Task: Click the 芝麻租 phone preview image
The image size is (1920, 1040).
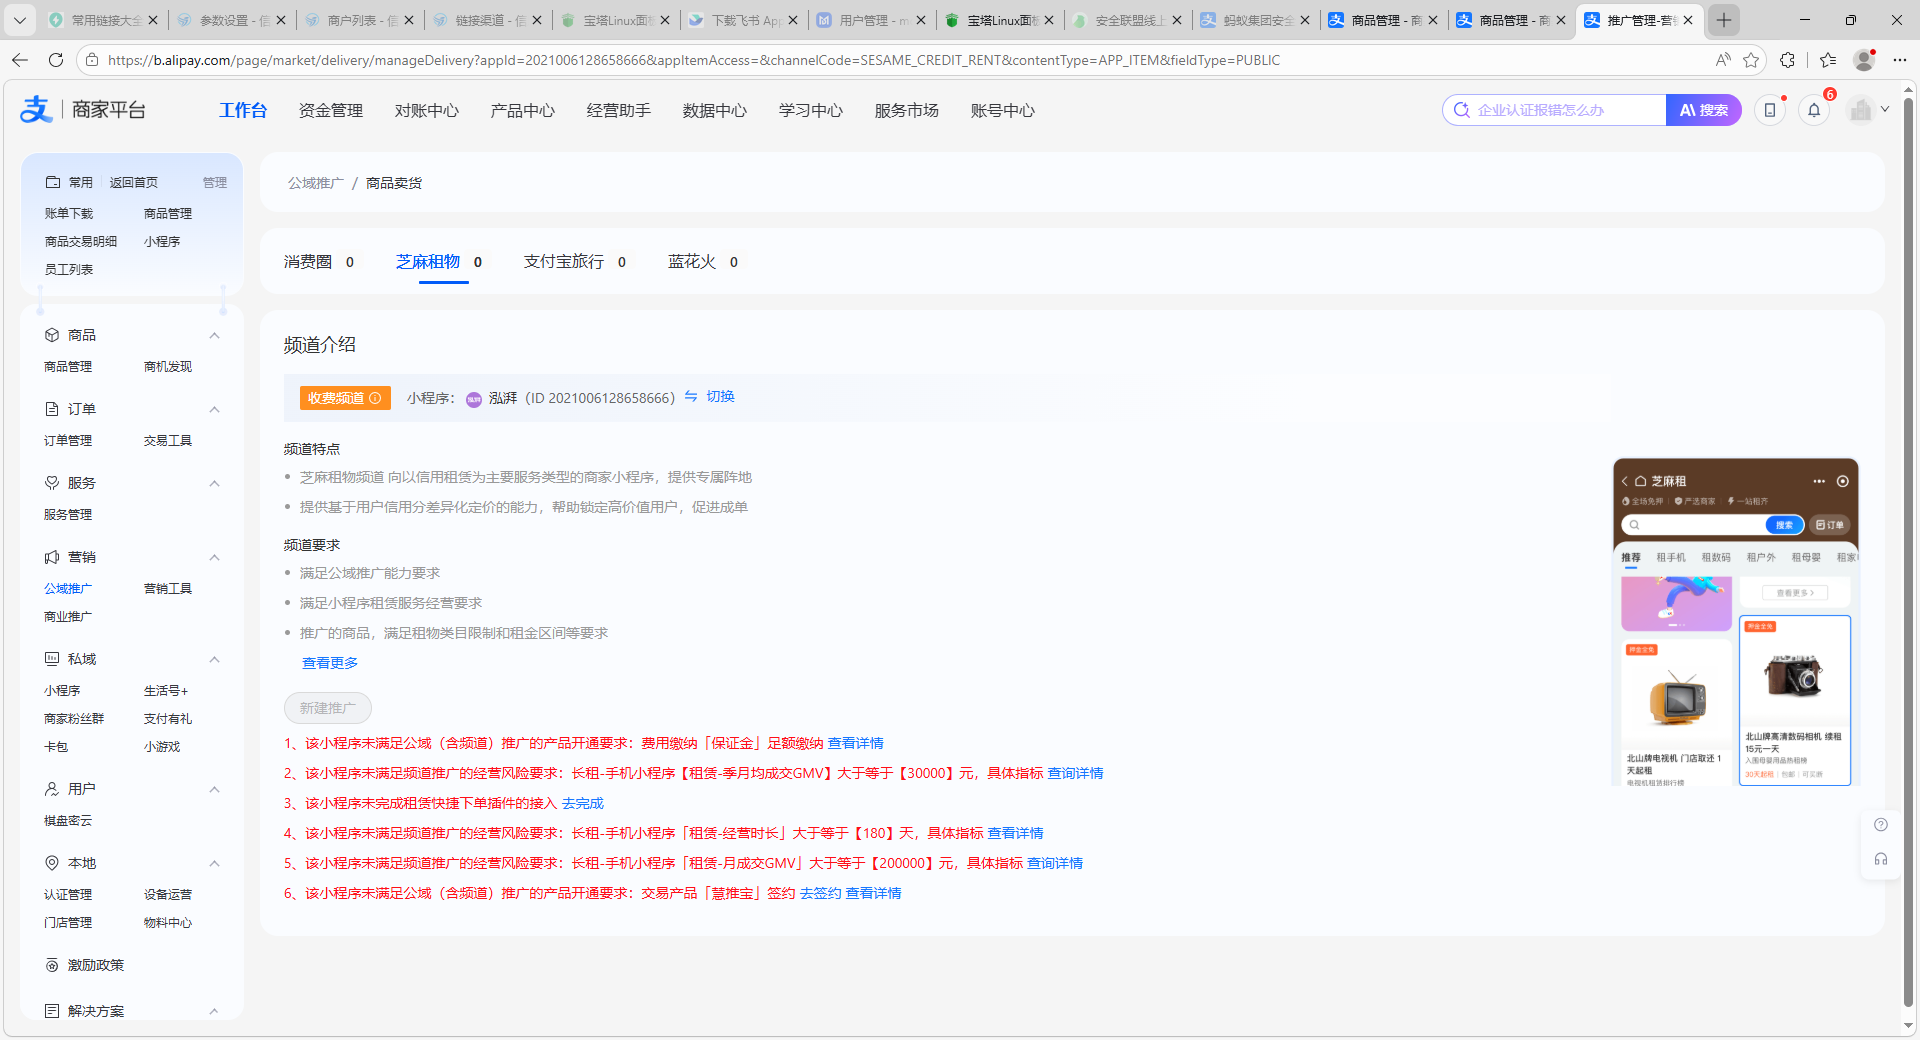Action: [1735, 622]
